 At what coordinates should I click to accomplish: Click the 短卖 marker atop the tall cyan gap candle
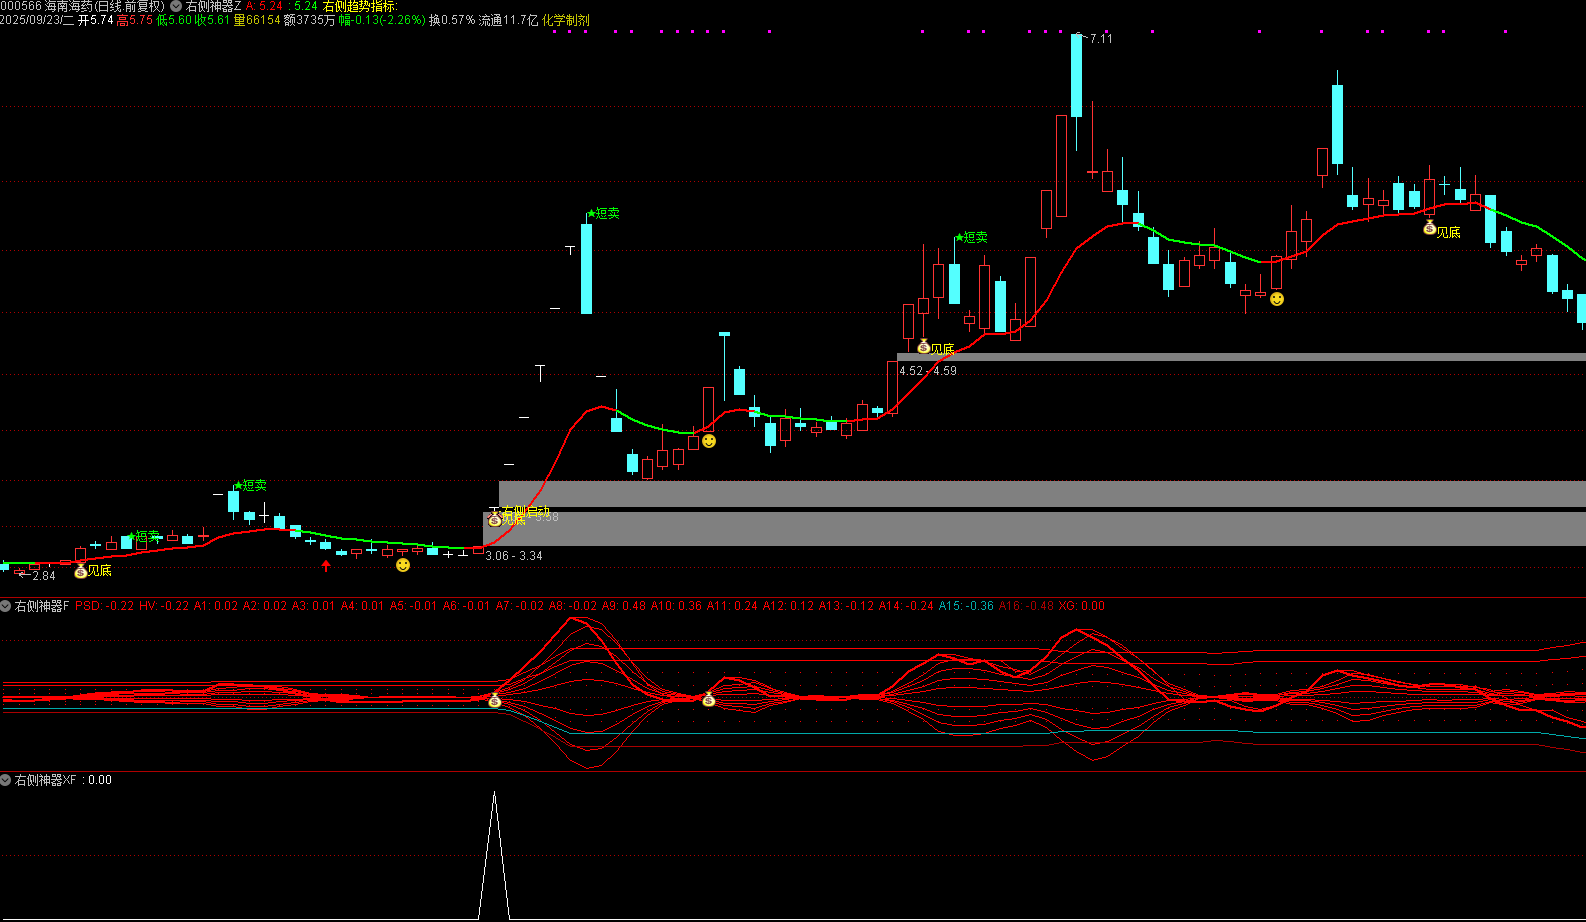(x=603, y=213)
